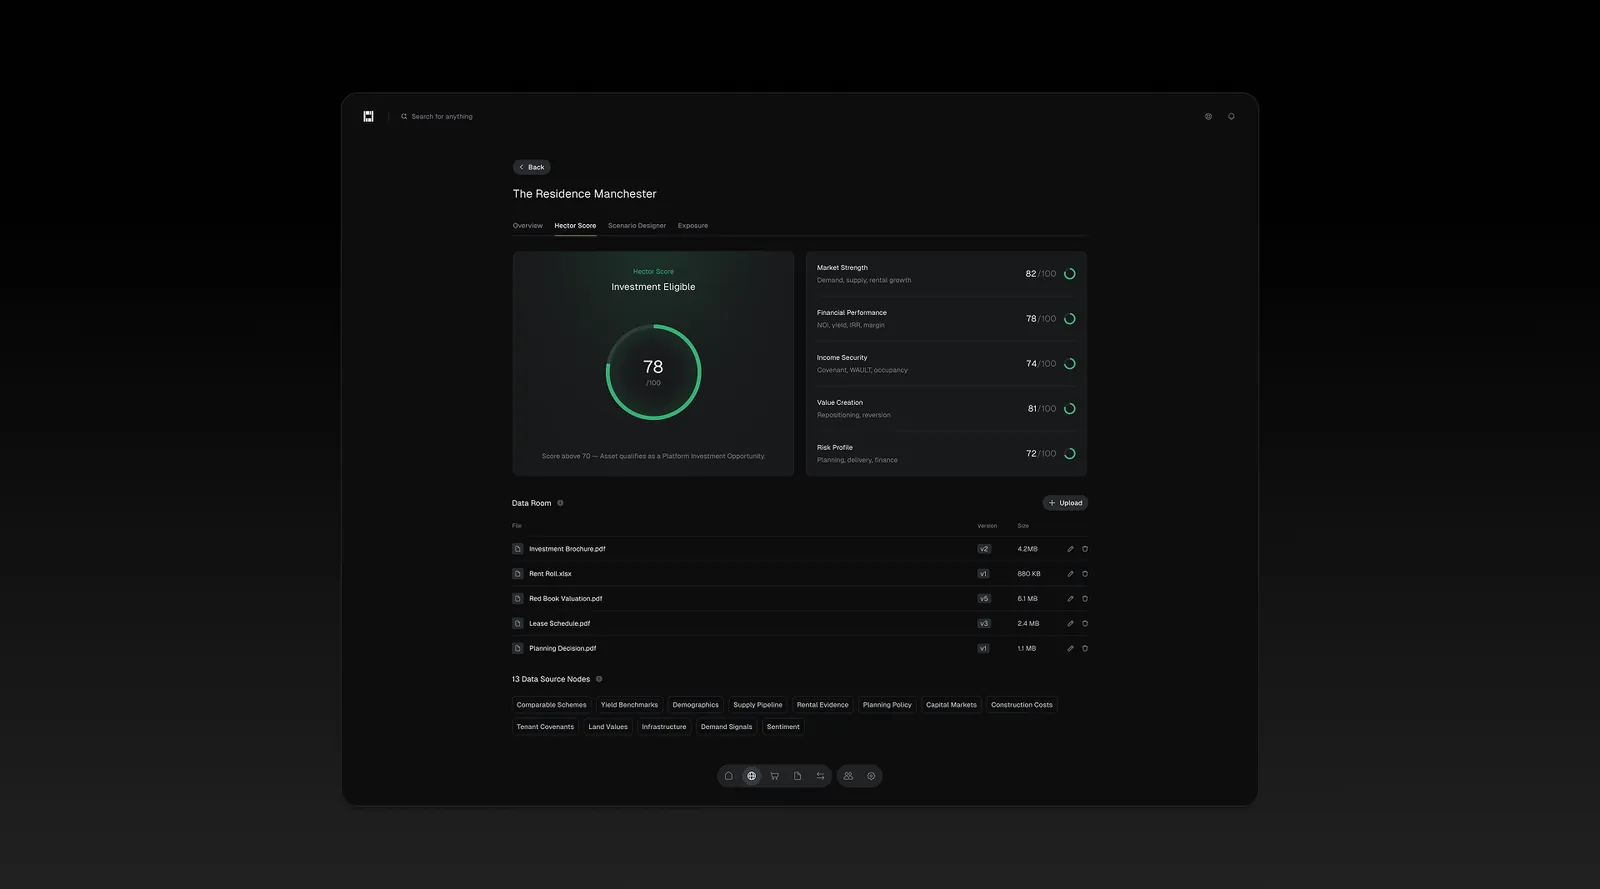This screenshot has height=889, width=1600.
Task: Open the Investment Brochure.pdf file name
Action: pos(567,549)
